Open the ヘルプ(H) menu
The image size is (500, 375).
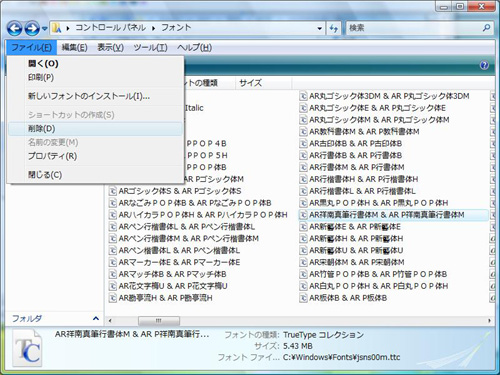click(195, 48)
